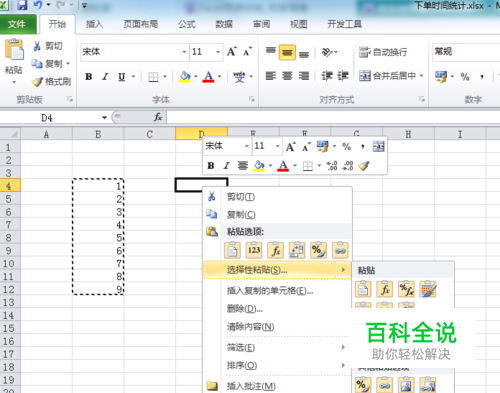Expand the 筛选(E) submenu
The height and width of the screenshot is (393, 500).
pos(277,348)
